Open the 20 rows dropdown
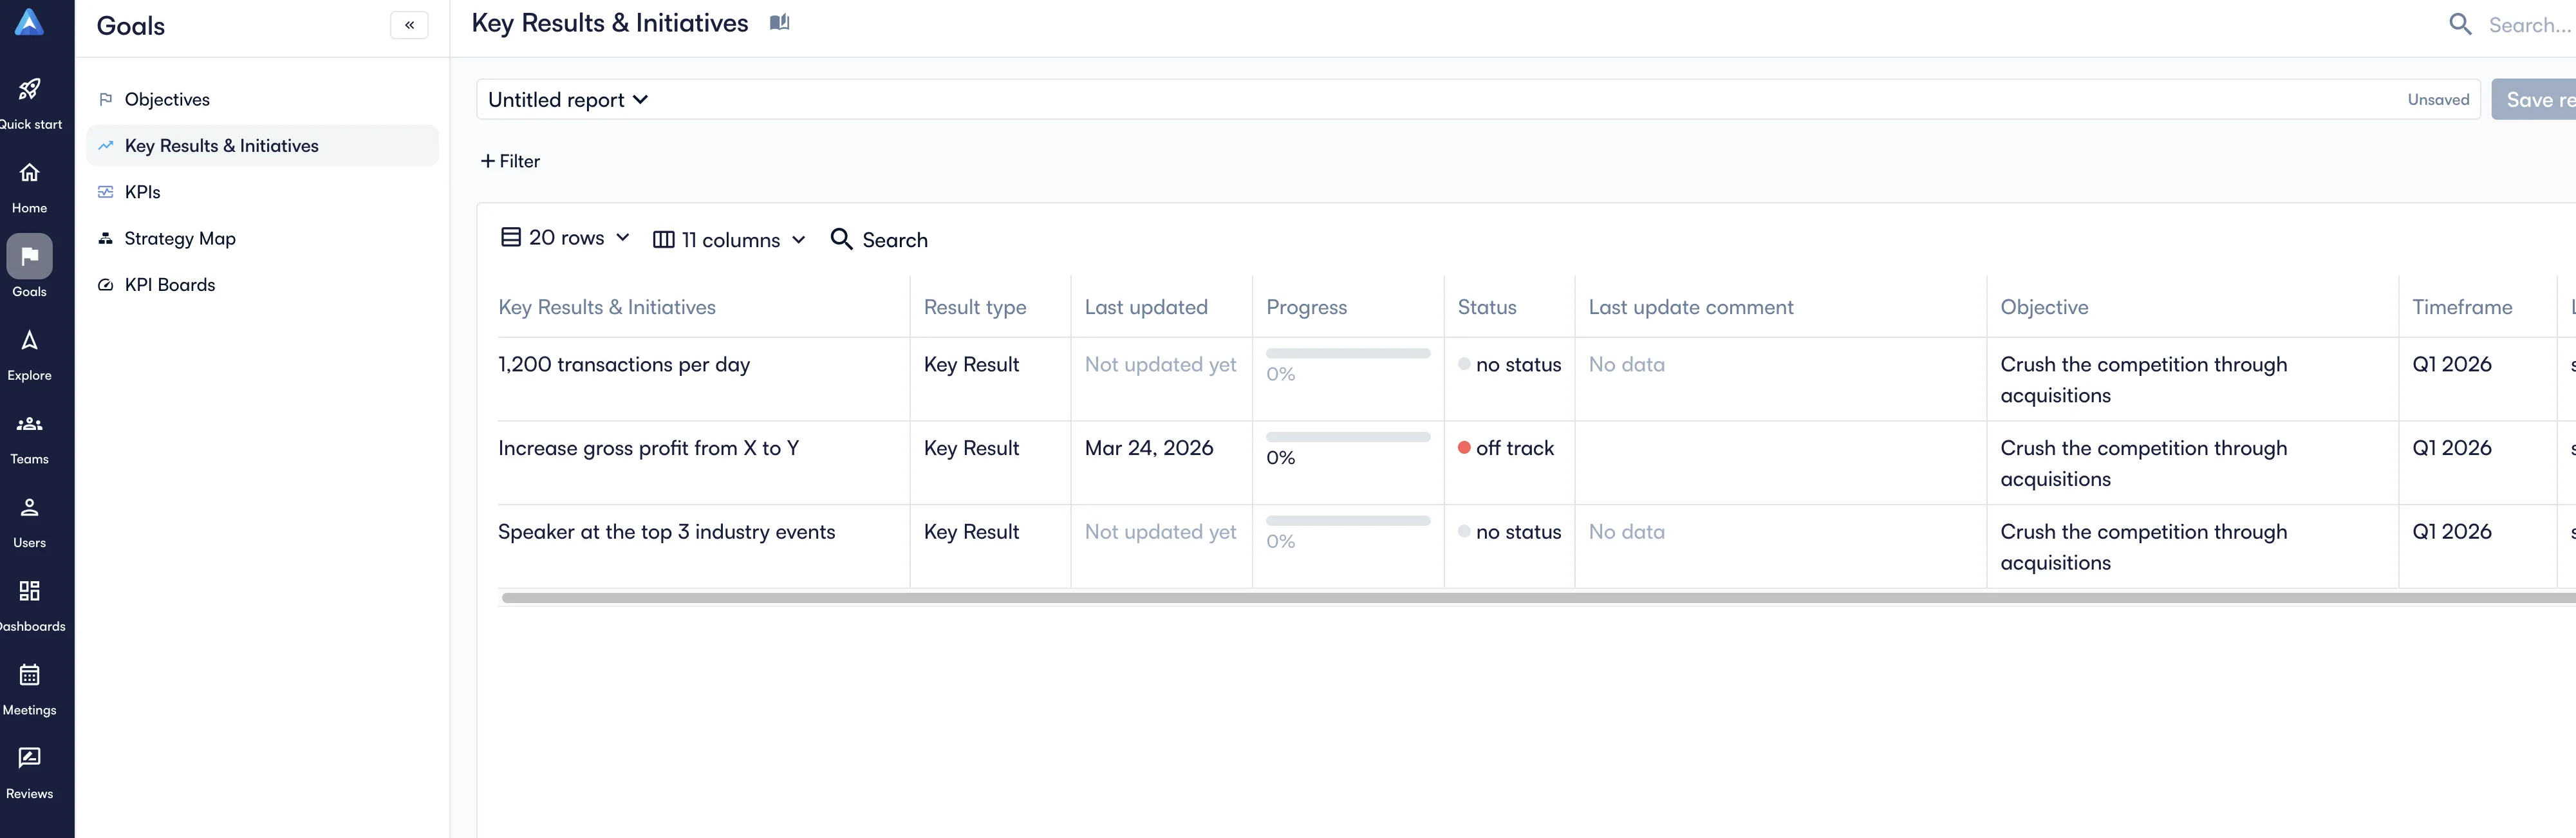Image resolution: width=2576 pixels, height=838 pixels. [x=565, y=238]
